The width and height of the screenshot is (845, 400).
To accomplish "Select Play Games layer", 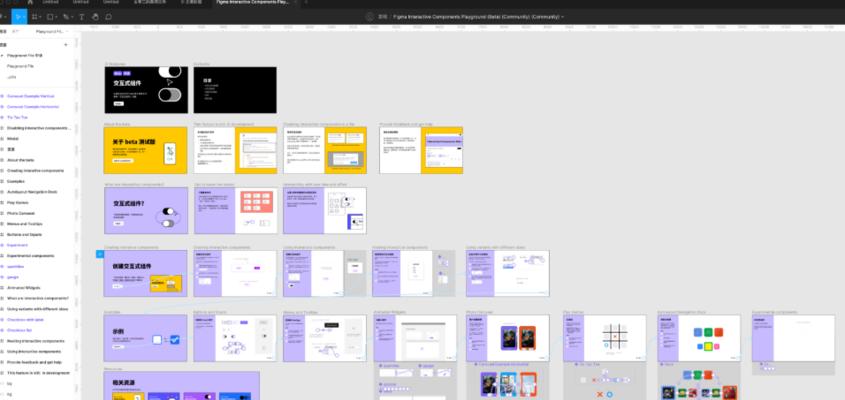I will point(18,203).
